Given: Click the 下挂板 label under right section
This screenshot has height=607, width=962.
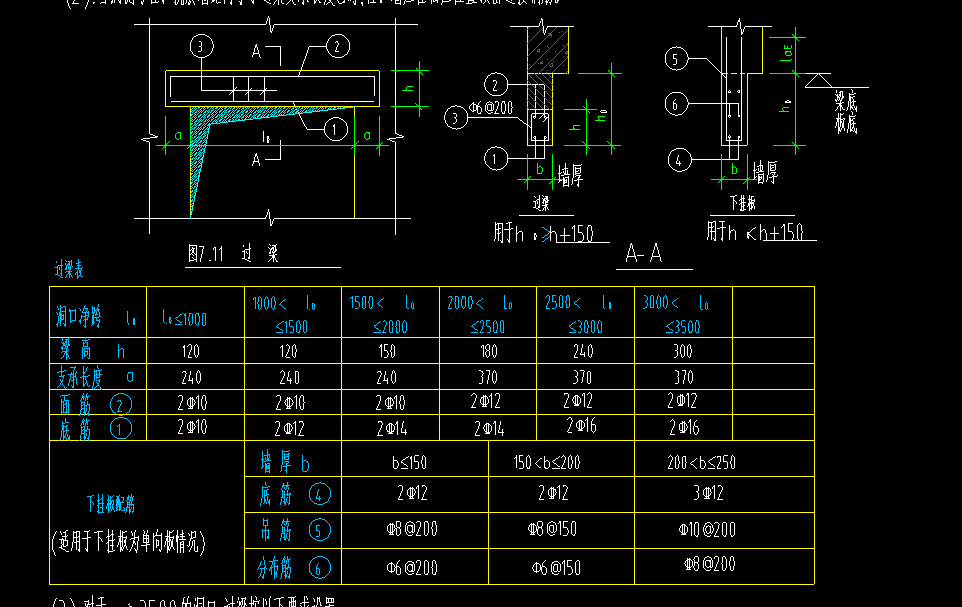Looking at the screenshot, I should [742, 203].
